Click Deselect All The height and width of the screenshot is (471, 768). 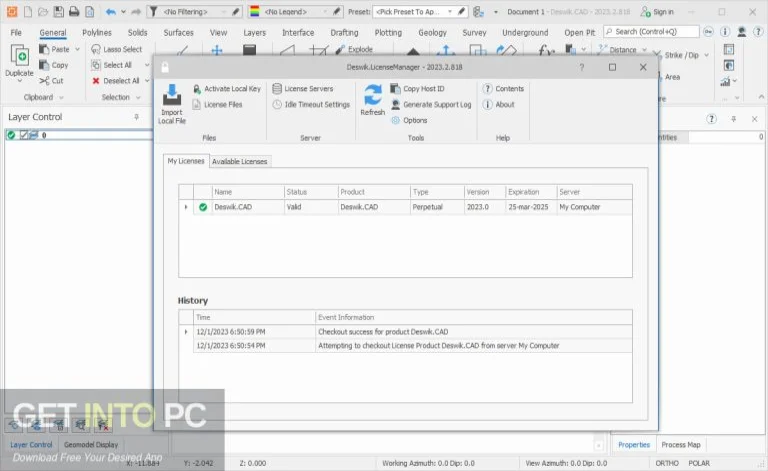click(x=116, y=81)
